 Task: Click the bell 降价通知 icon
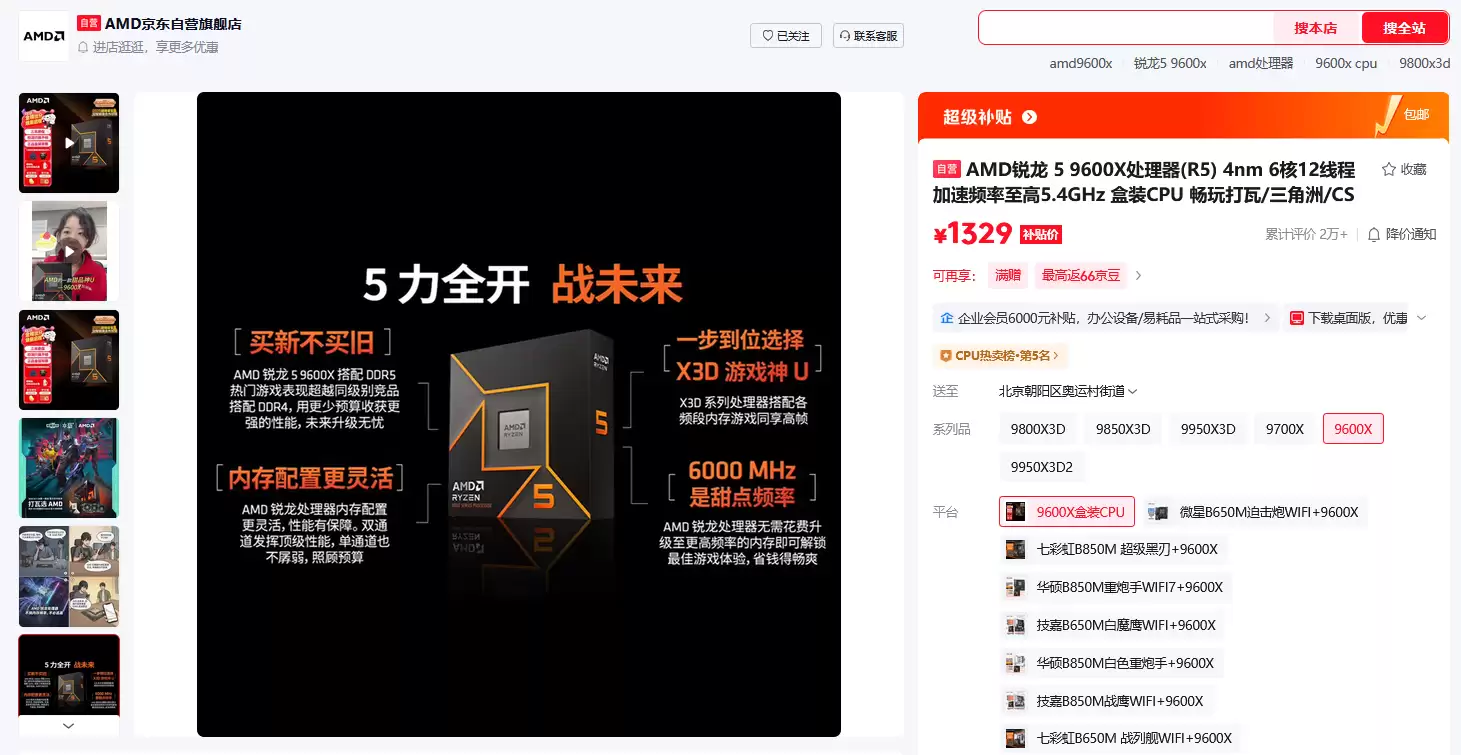click(1374, 234)
